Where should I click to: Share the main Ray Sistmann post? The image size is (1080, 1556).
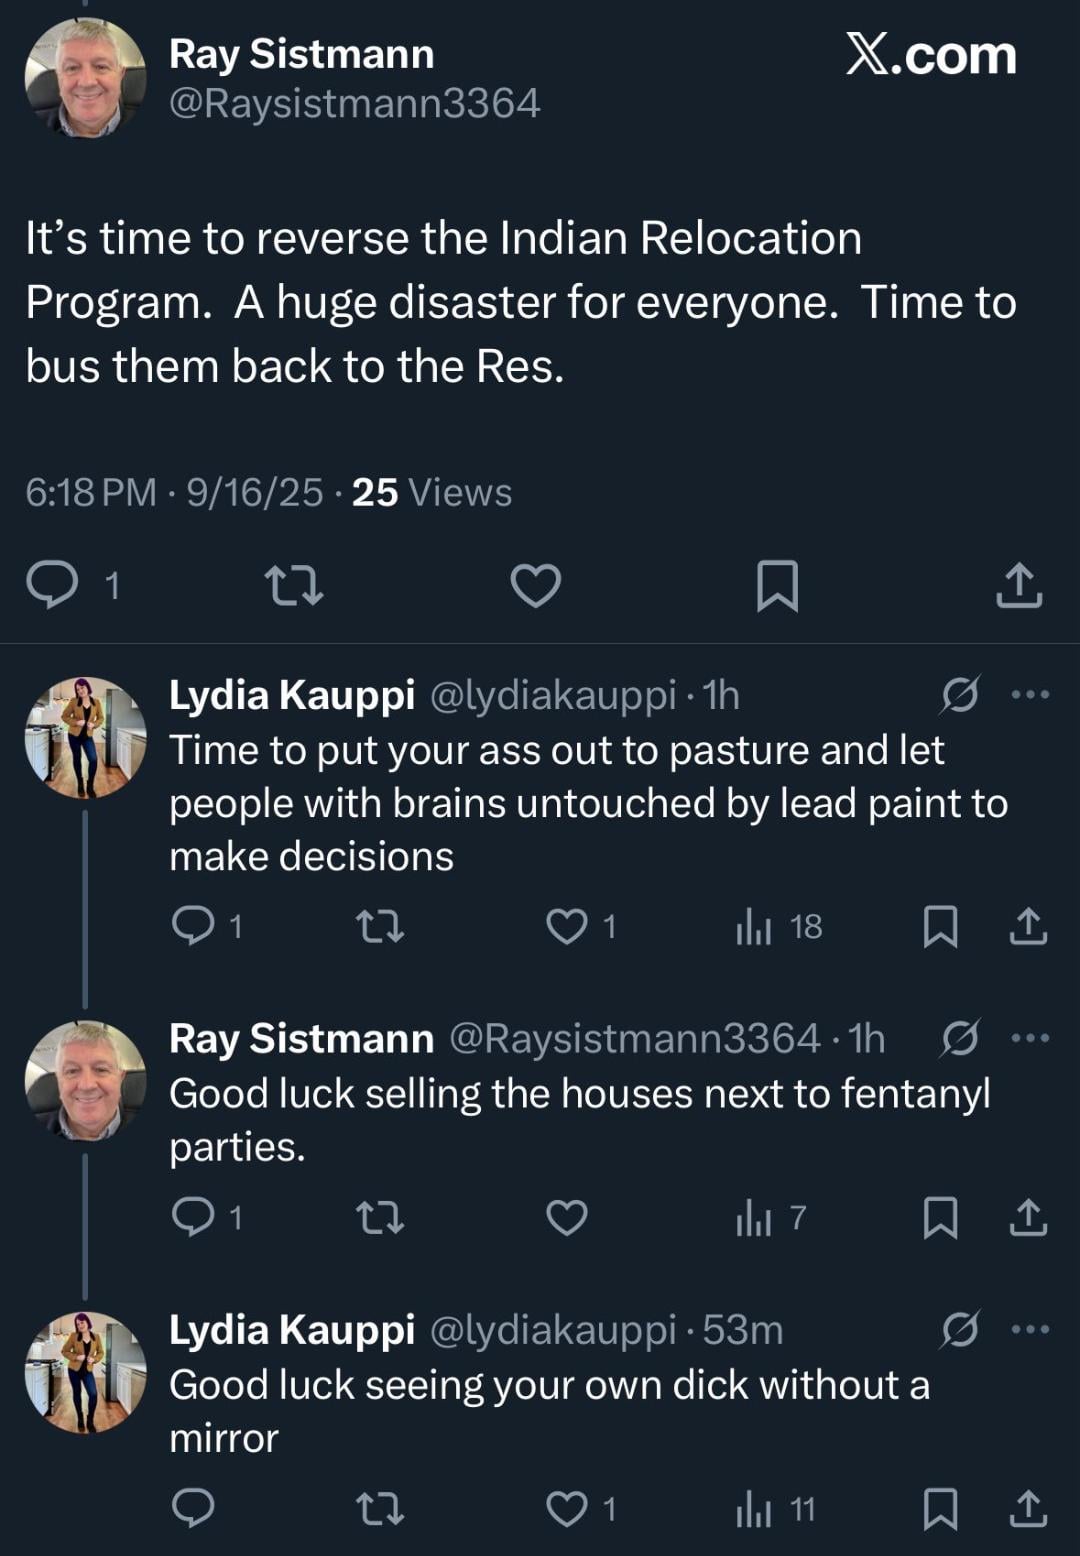(1019, 586)
